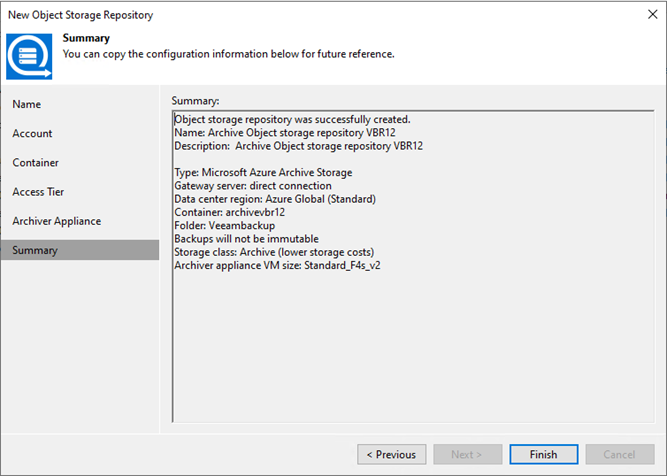This screenshot has height=476, width=667.
Task: Select the highlighted Summary step
Action: point(80,250)
